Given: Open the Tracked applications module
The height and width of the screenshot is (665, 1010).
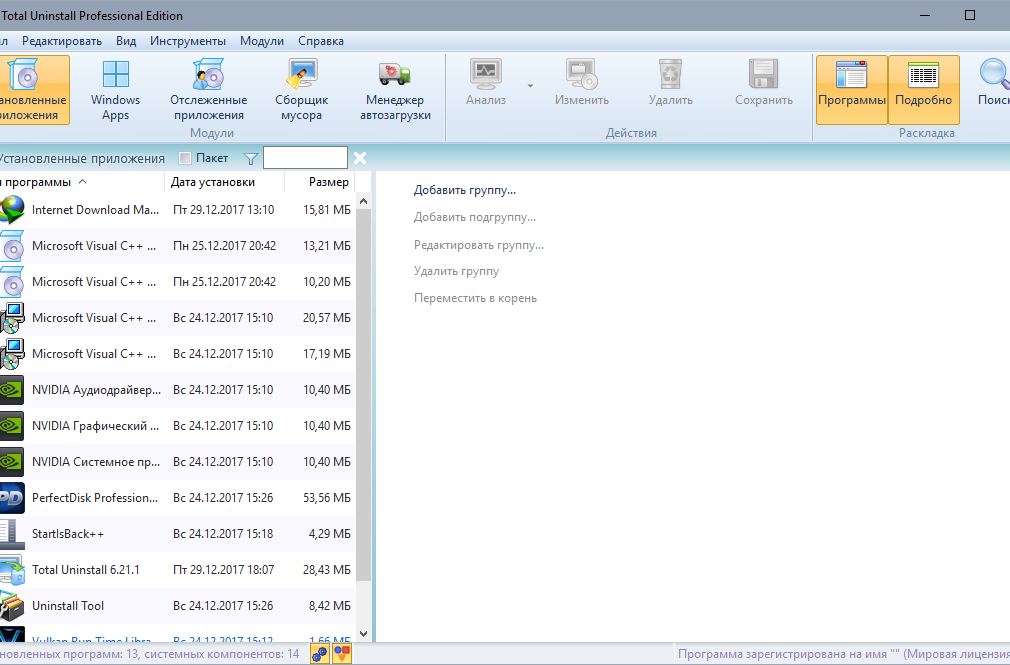Looking at the screenshot, I should [x=209, y=90].
